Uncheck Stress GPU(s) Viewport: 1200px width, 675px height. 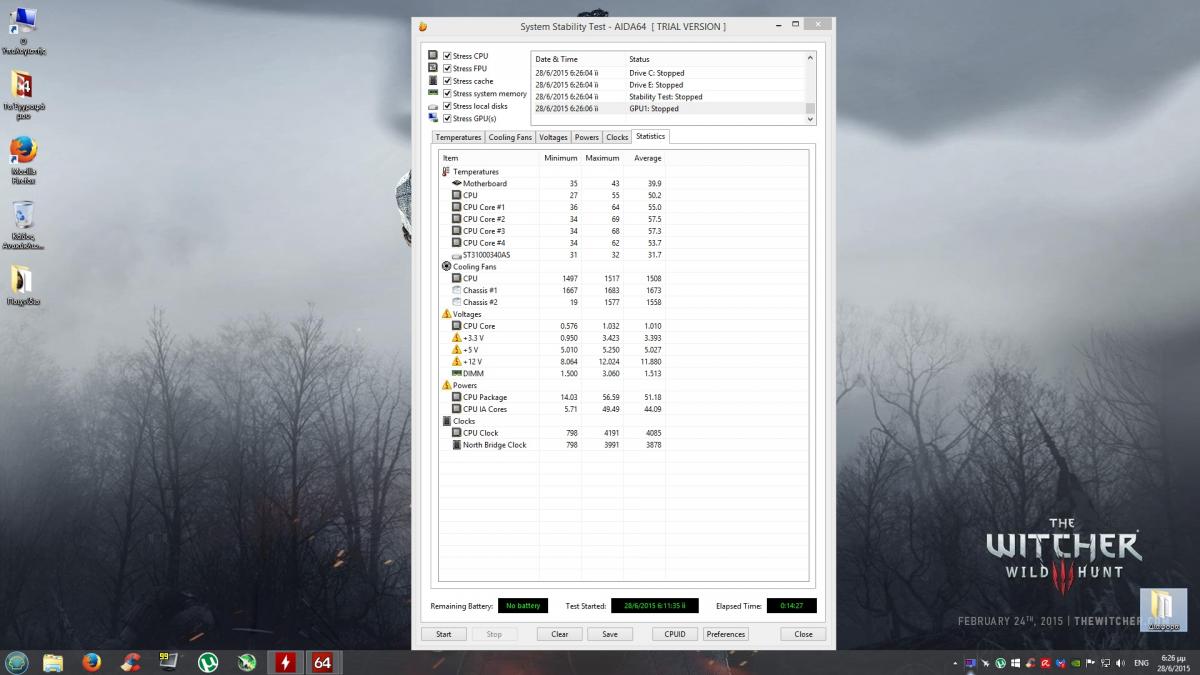(x=447, y=118)
